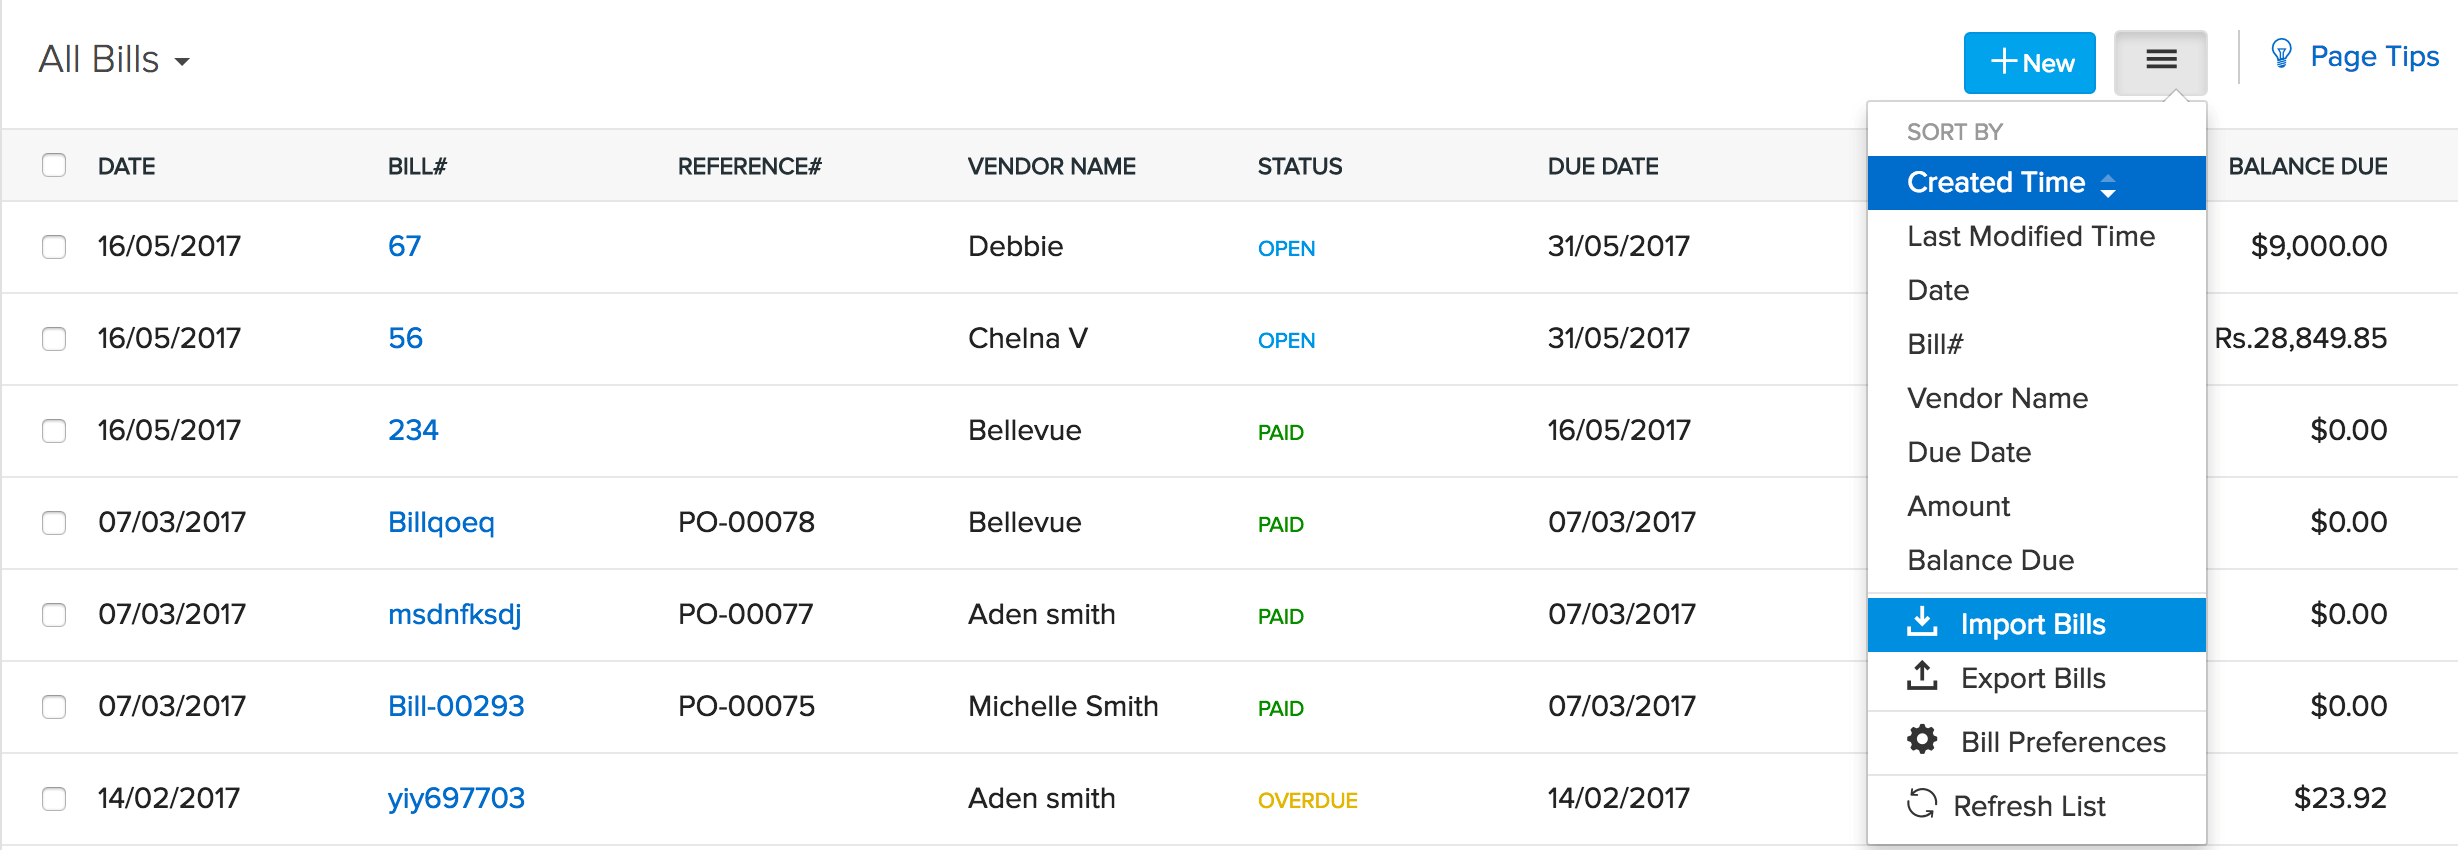
Task: Click the hamburger menu icon button
Action: click(2160, 61)
